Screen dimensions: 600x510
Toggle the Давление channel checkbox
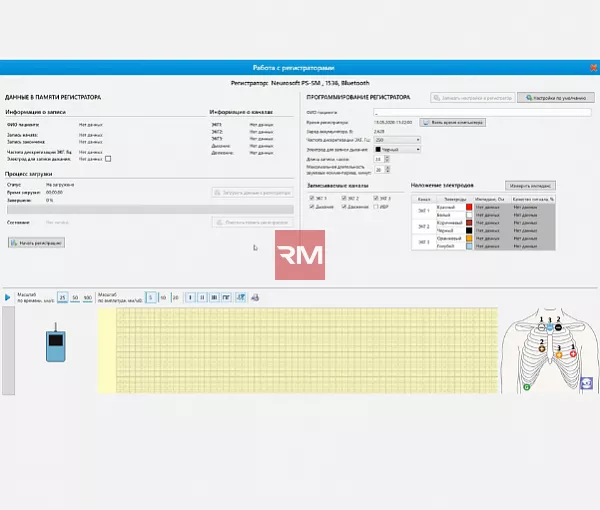coord(344,207)
